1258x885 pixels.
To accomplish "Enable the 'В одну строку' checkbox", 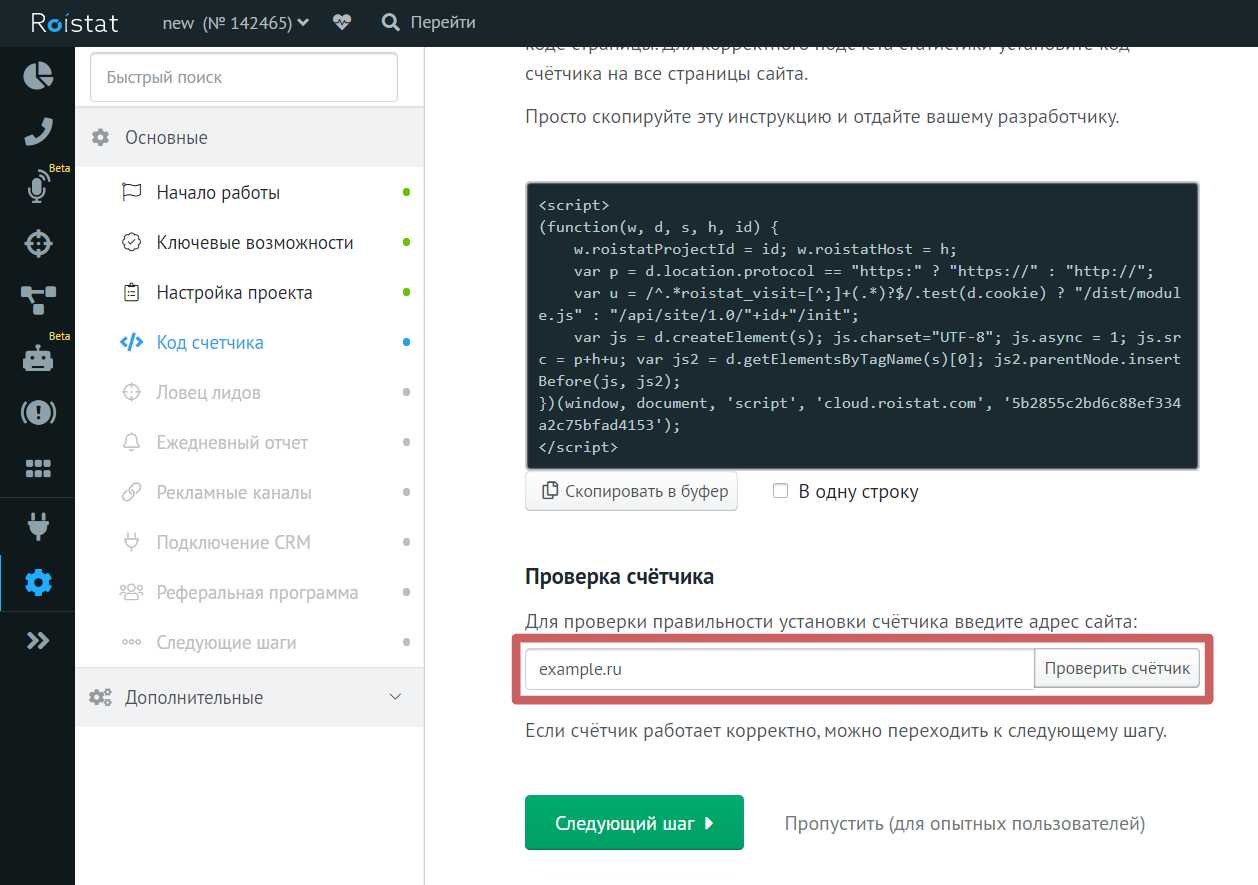I will (781, 491).
